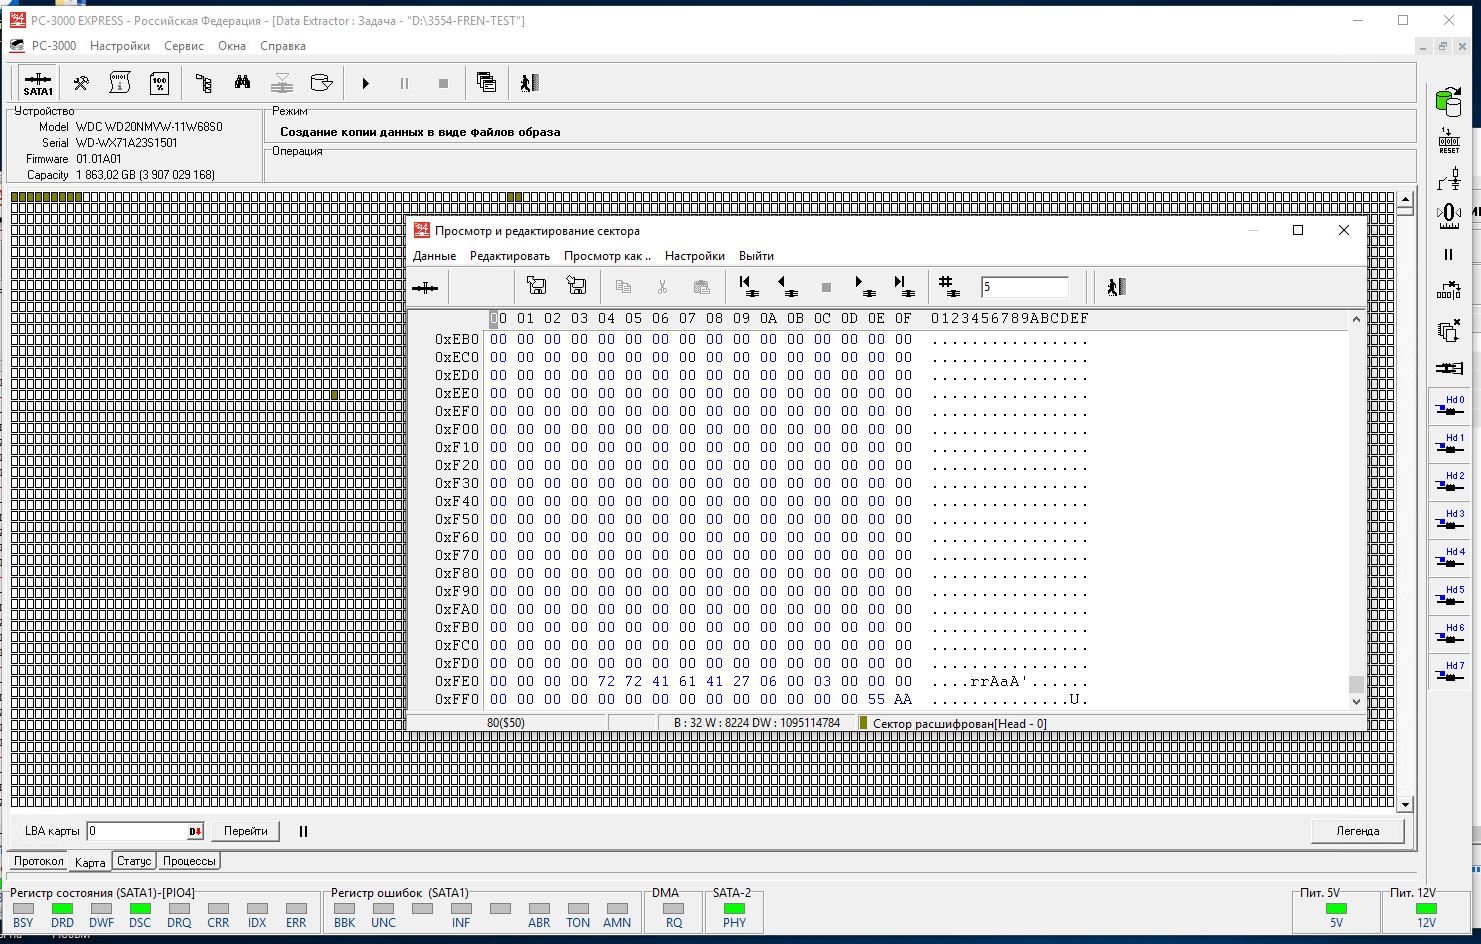Click the binary info scroll icon

(x=120, y=83)
